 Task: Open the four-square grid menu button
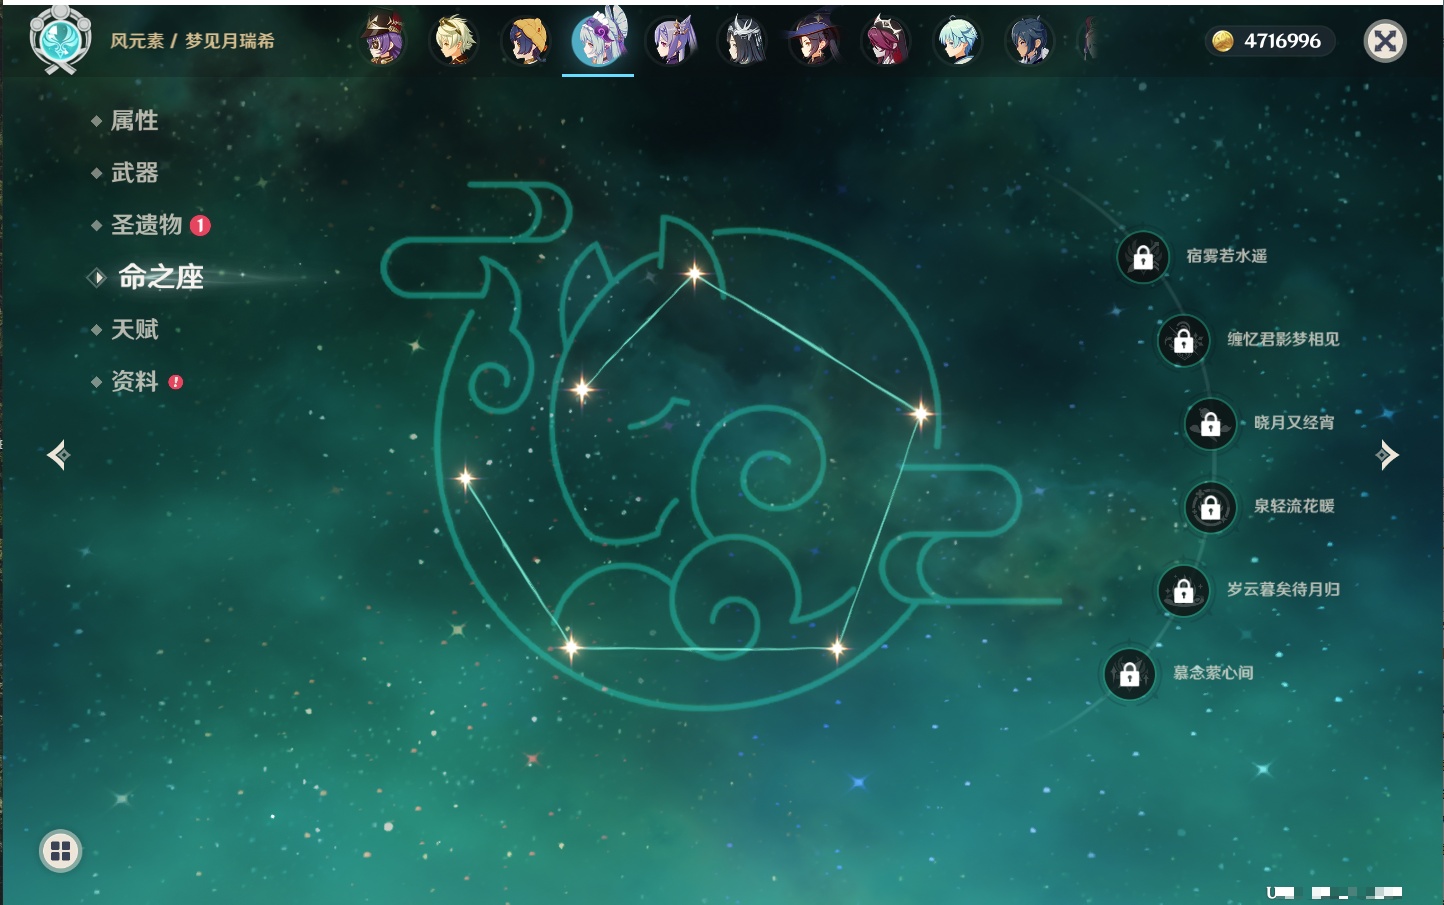coord(60,851)
